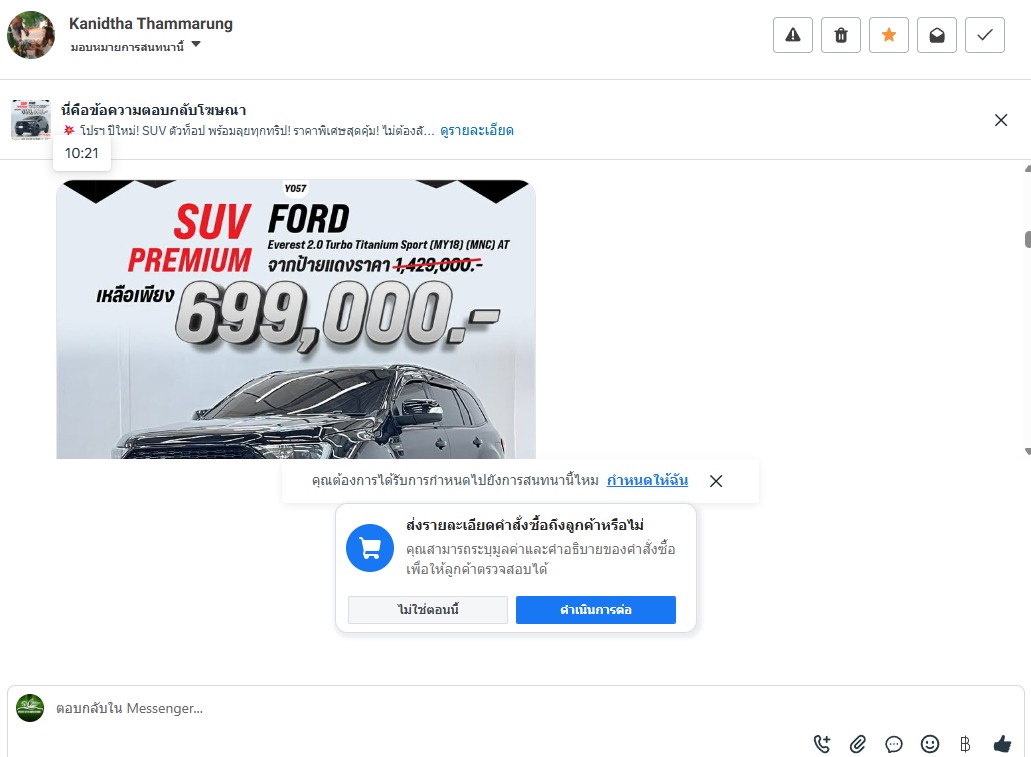Send a thumbs up like
1031x757 pixels.
pyautogui.click(x=1002, y=744)
